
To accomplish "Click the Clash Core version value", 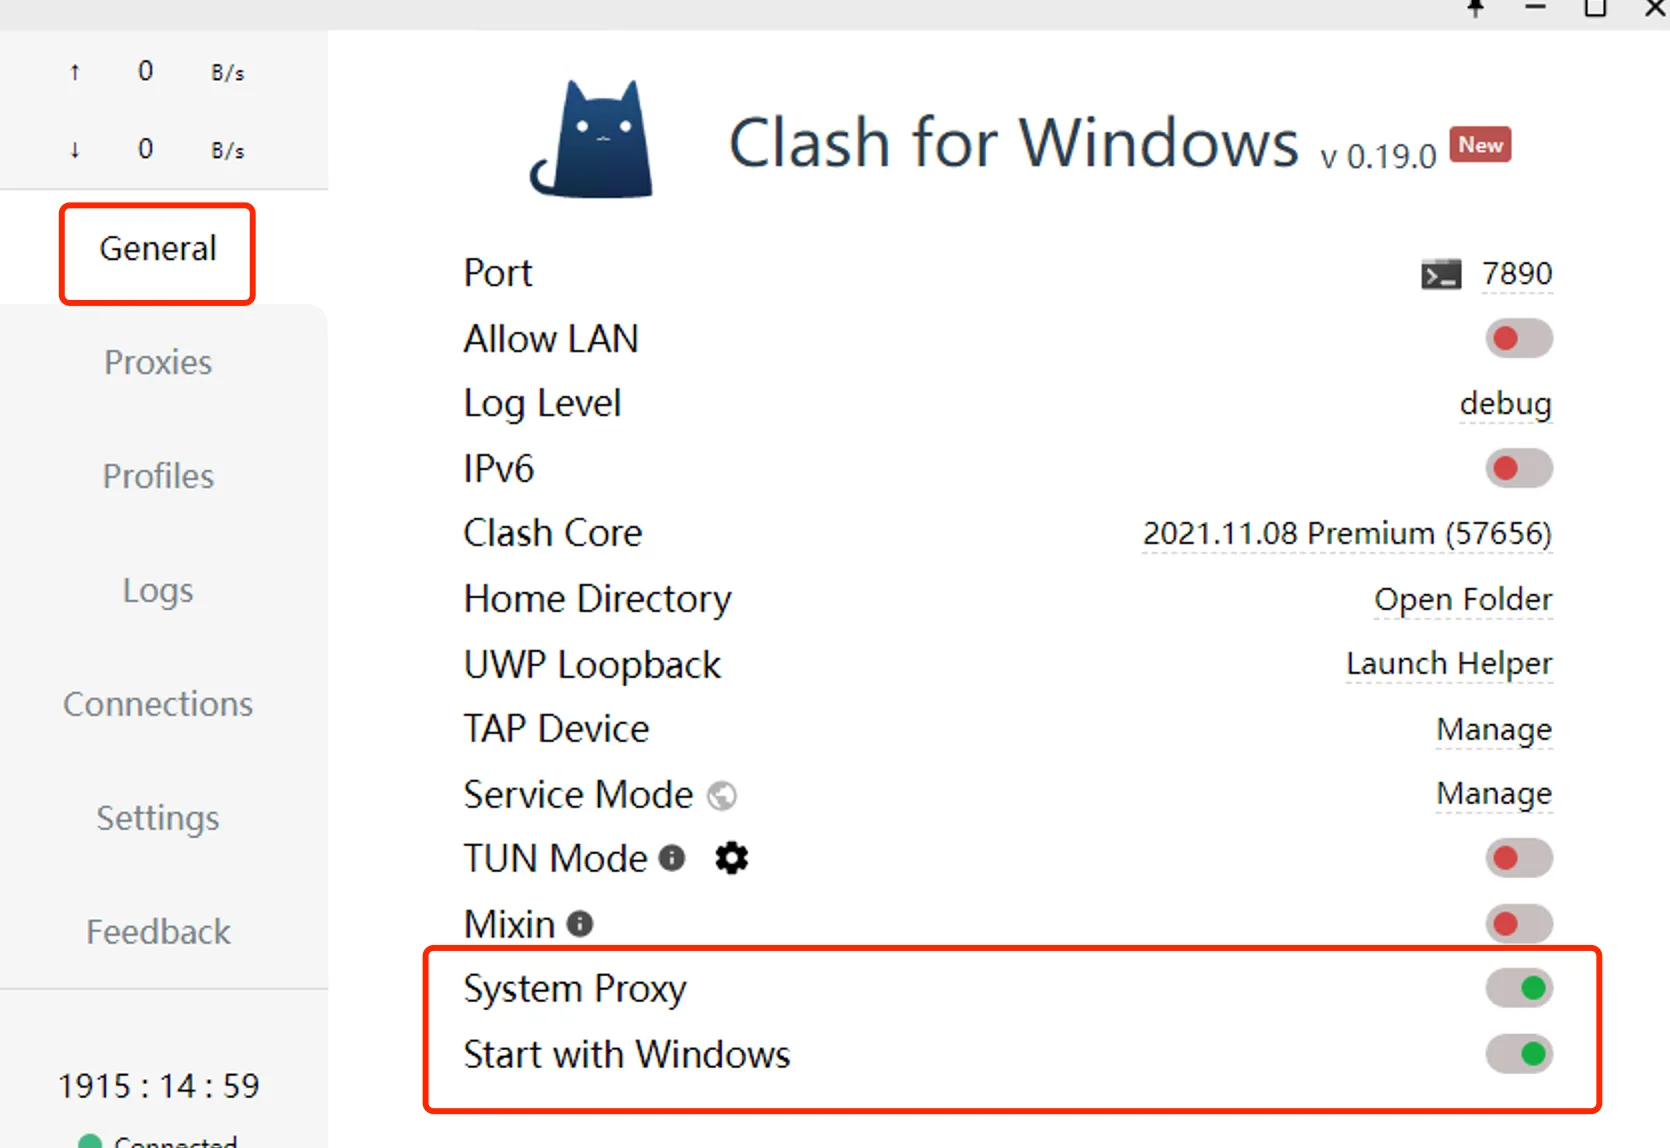I will click(x=1347, y=533).
